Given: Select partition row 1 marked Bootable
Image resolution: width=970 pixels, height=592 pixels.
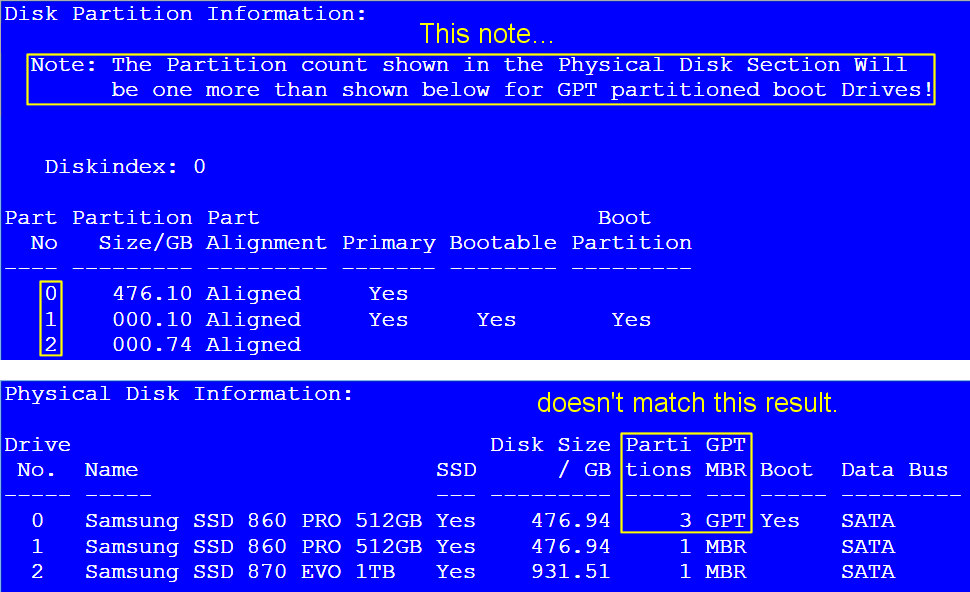Looking at the screenshot, I should (x=51, y=319).
